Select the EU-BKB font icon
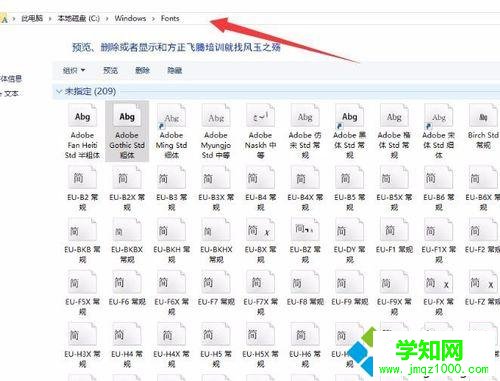This screenshot has width=500, height=381. pos(82,230)
